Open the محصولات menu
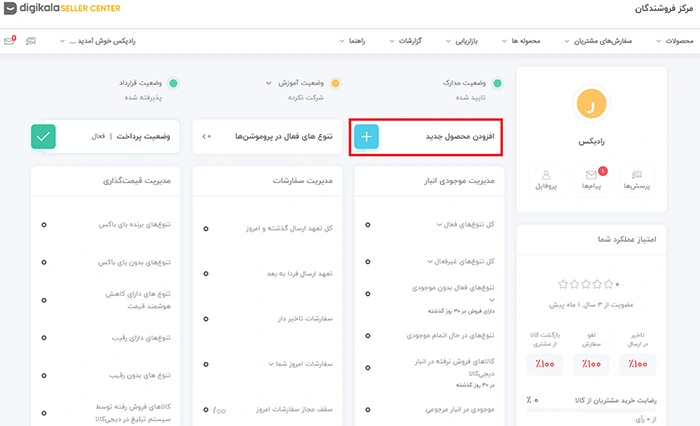700x426 pixels. pyautogui.click(x=675, y=41)
